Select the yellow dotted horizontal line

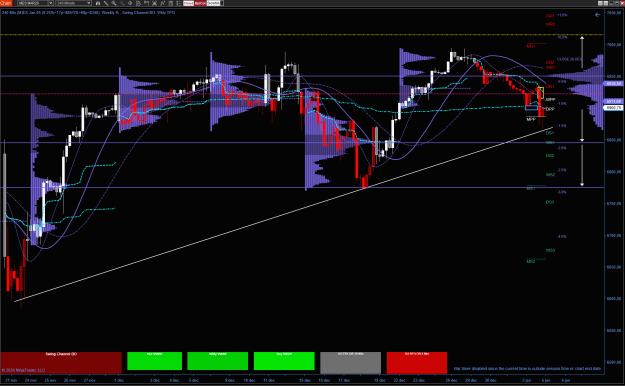click(302, 35)
